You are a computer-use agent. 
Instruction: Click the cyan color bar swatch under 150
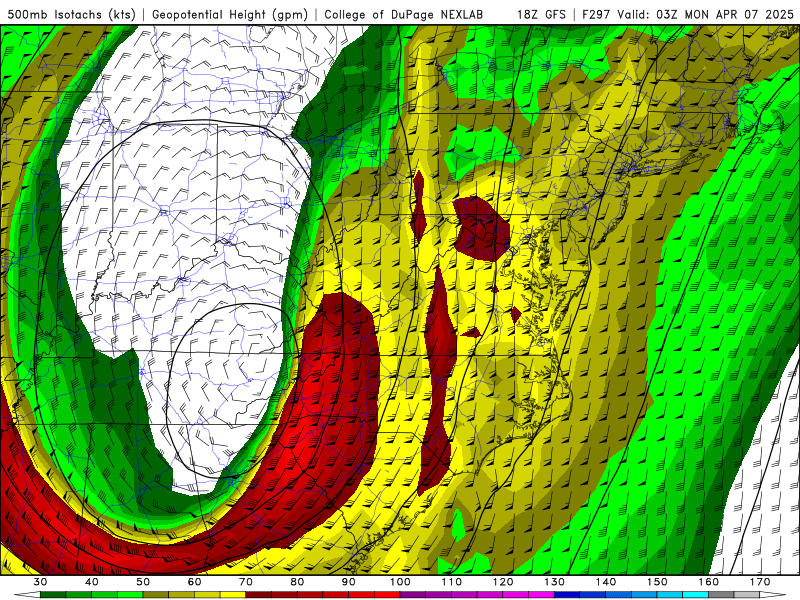670,595
